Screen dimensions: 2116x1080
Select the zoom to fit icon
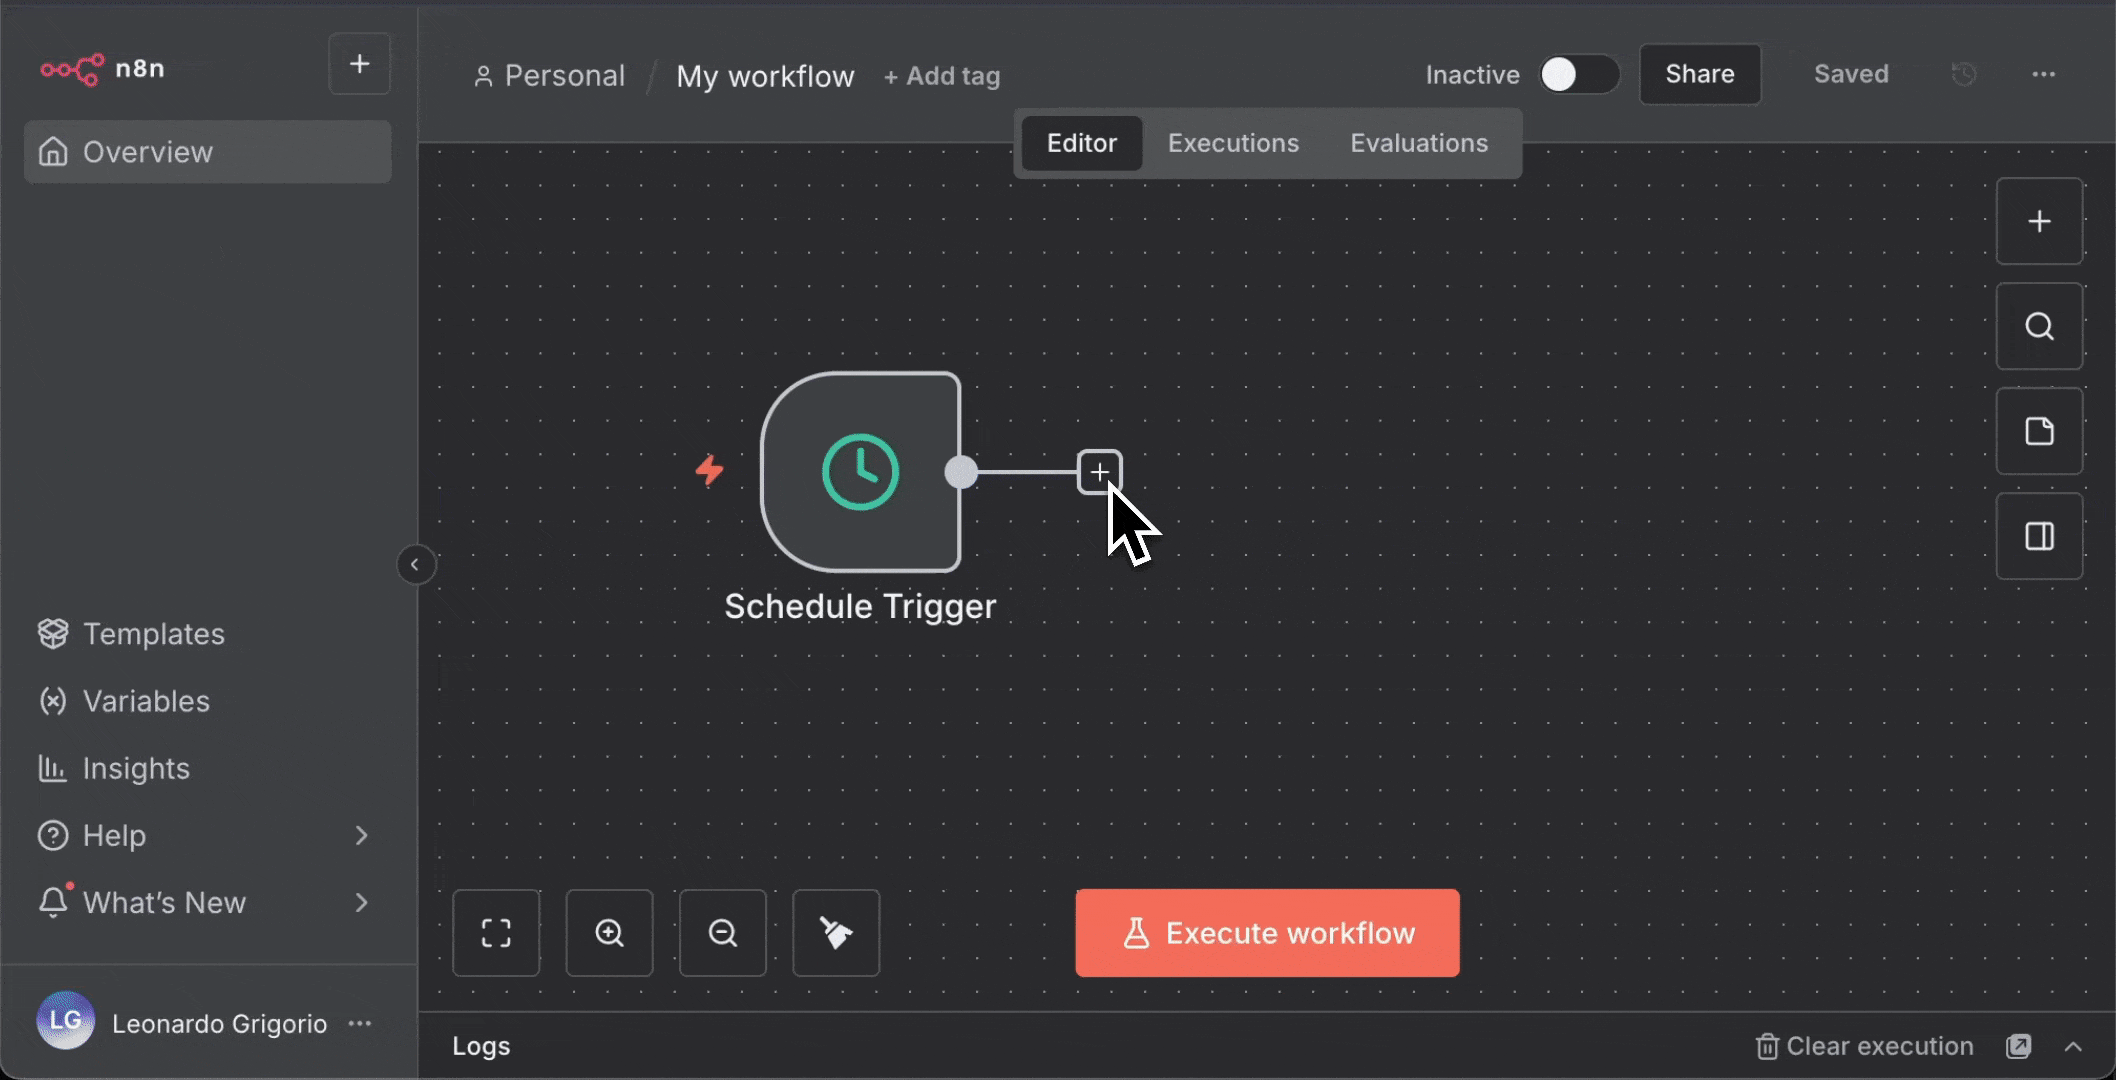click(x=496, y=933)
